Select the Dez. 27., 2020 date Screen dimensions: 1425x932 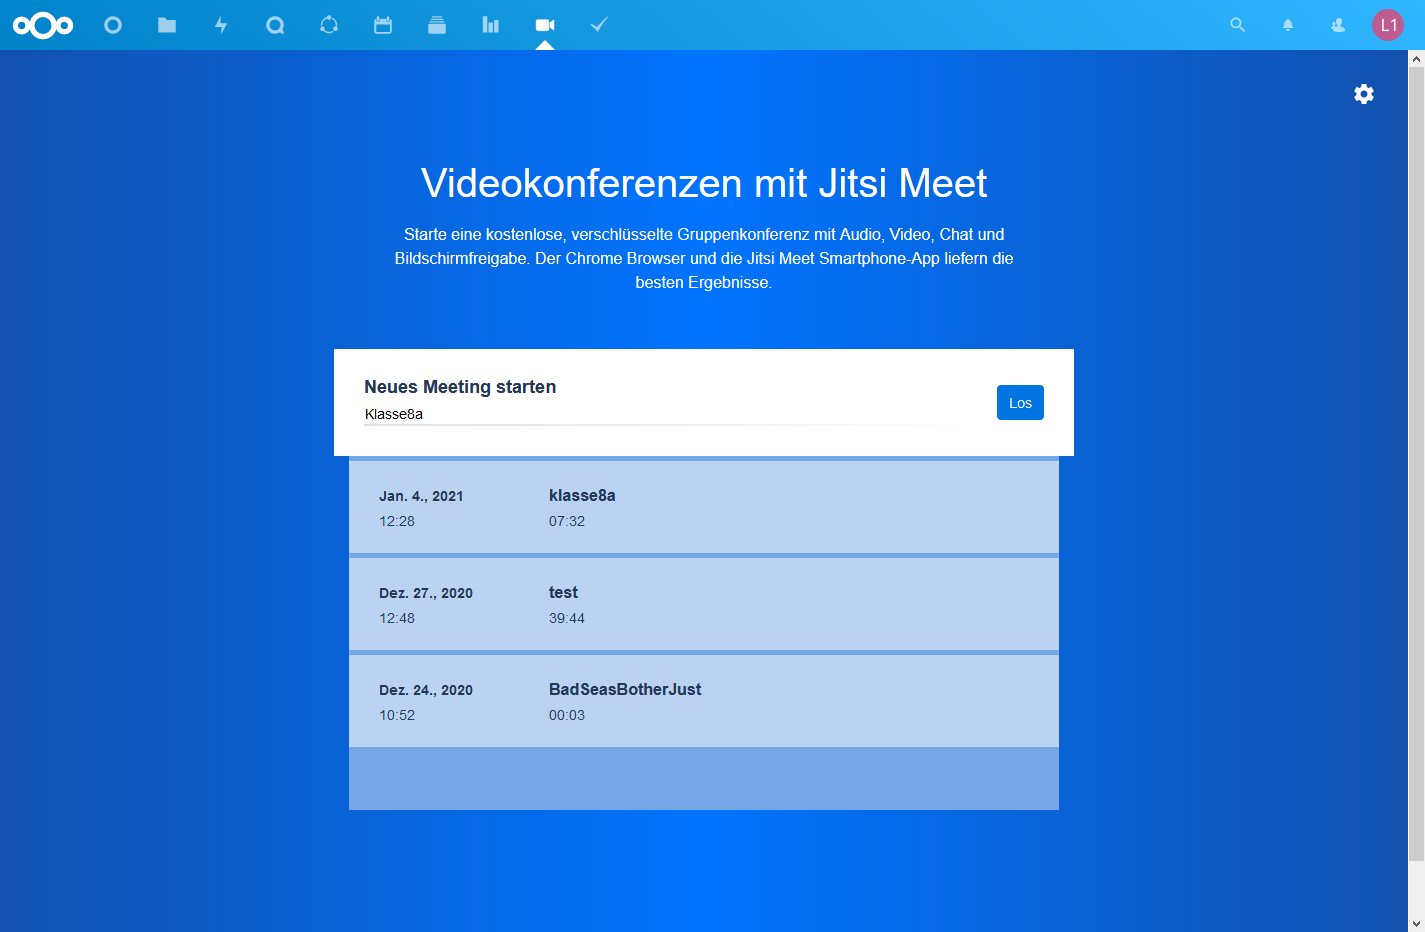click(426, 593)
